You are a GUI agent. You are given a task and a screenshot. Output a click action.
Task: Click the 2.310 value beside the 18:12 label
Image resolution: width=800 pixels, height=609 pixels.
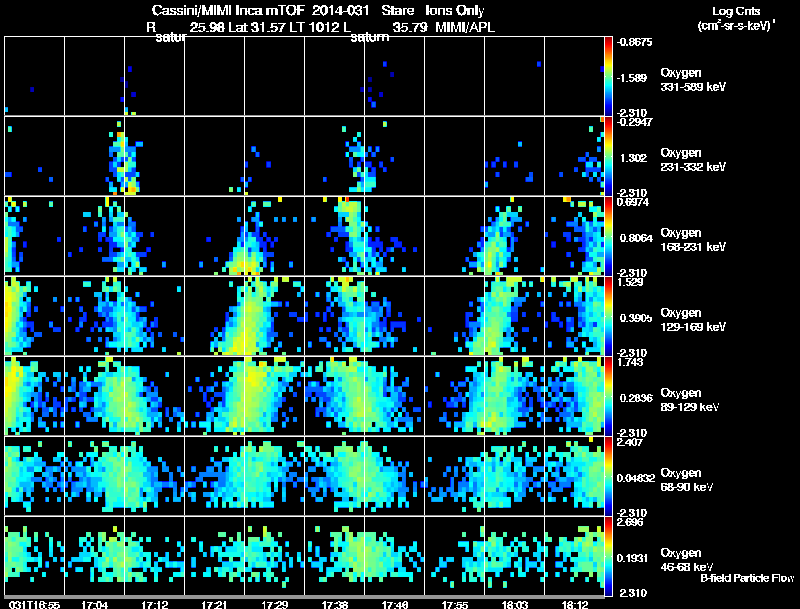633,593
